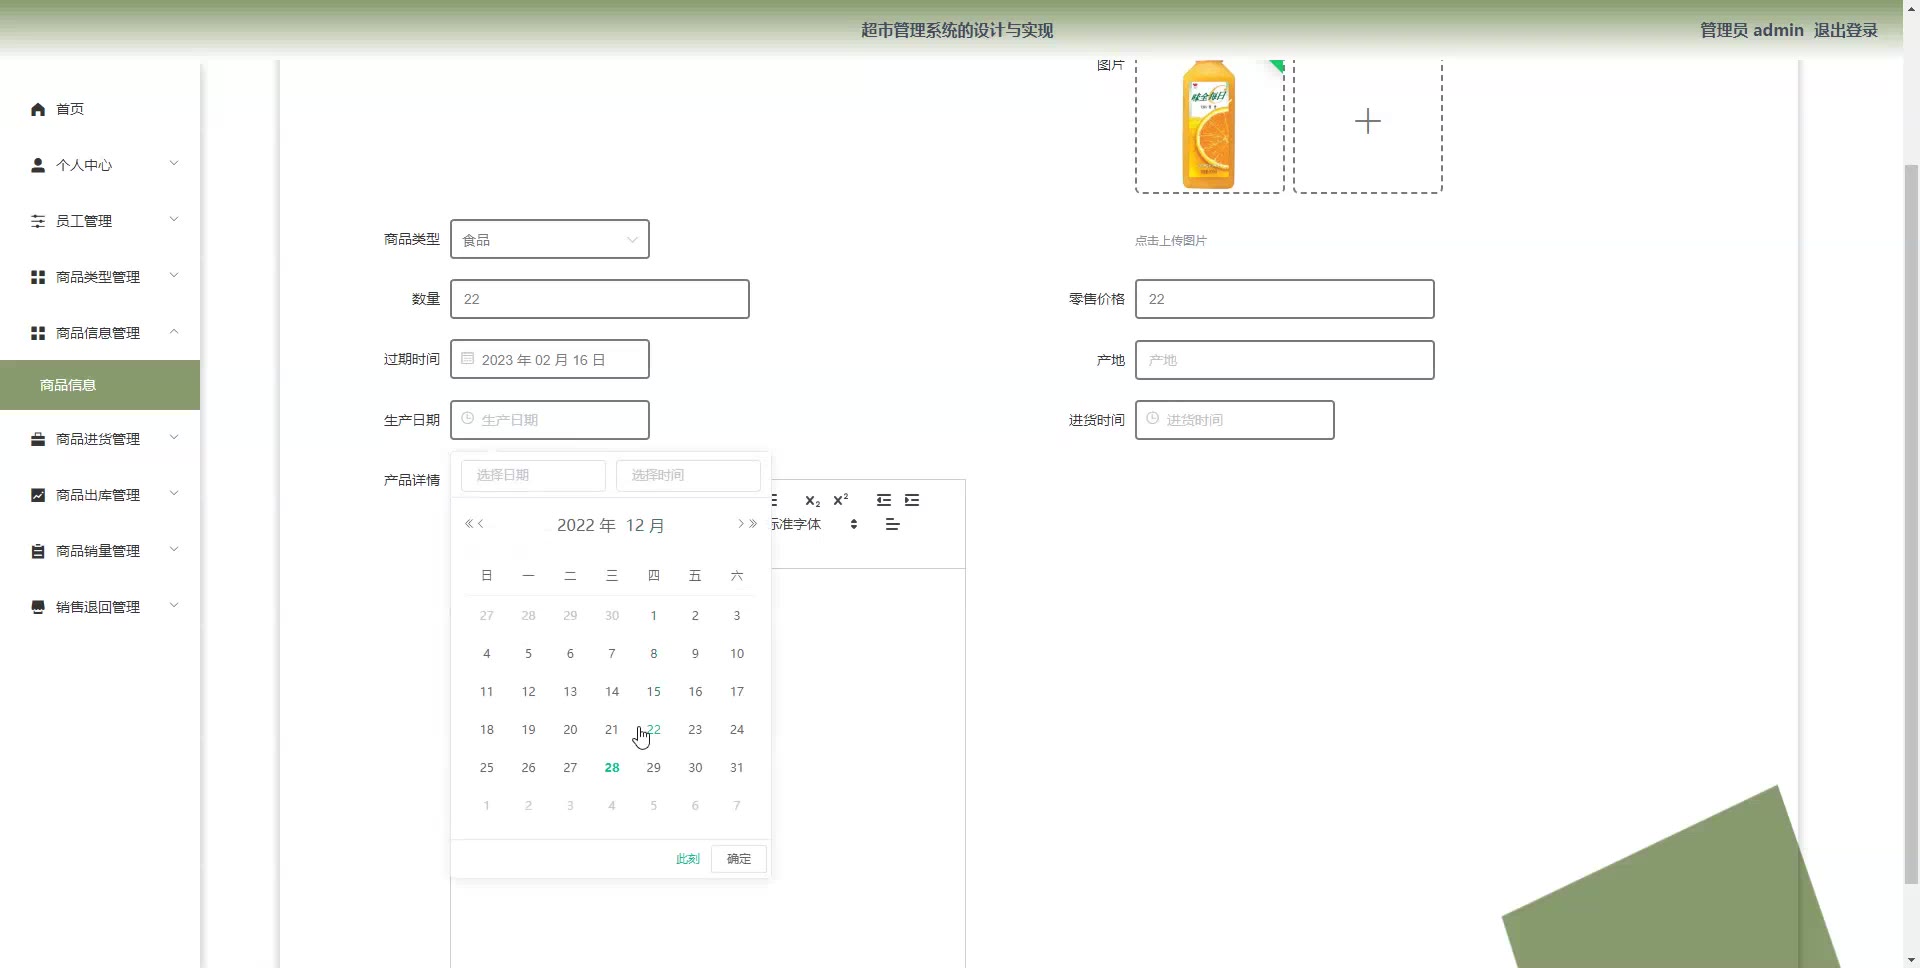
Task: Expand the 商品进货管理 menu chevron
Action: (174, 438)
